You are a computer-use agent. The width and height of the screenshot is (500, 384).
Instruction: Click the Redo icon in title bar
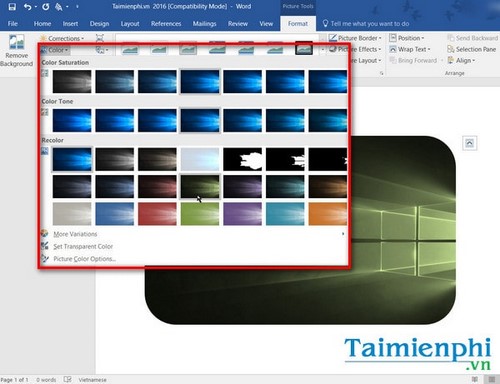[x=46, y=7]
